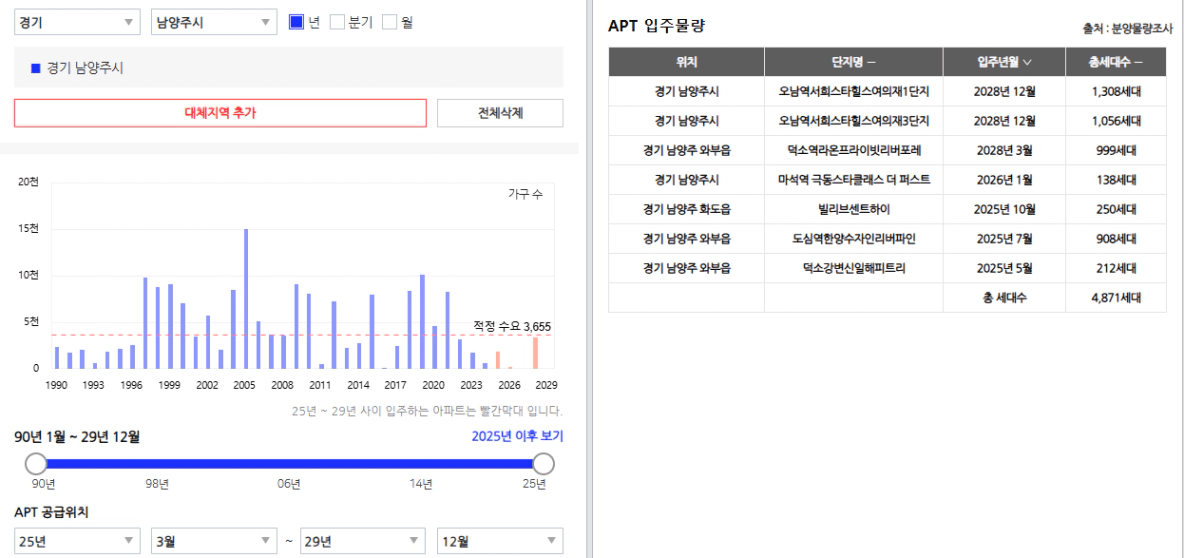Click the left slider handle at 90년

coord(36,463)
